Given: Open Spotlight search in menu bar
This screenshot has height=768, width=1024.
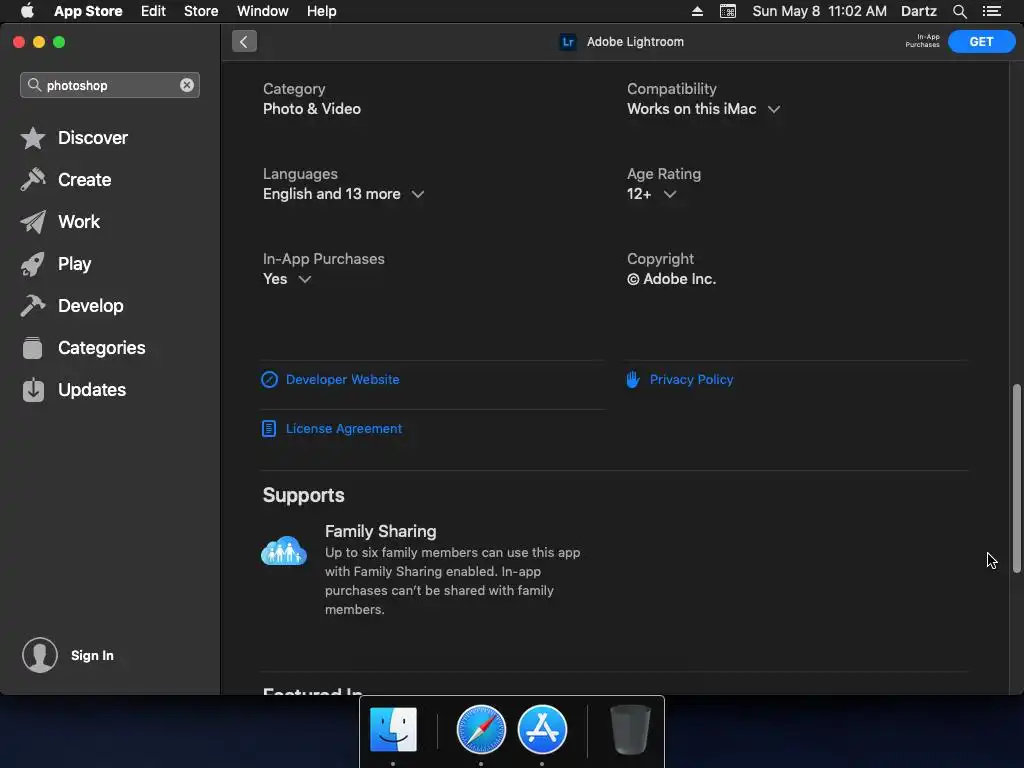Looking at the screenshot, I should (959, 11).
